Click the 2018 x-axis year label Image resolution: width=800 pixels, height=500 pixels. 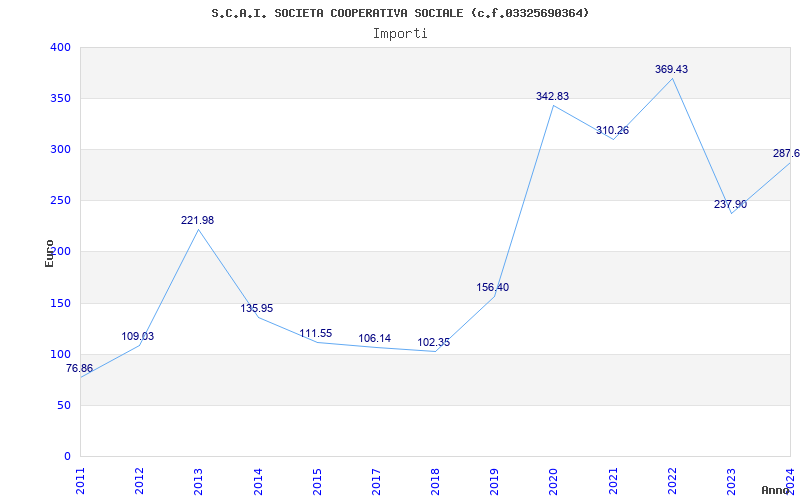(435, 481)
